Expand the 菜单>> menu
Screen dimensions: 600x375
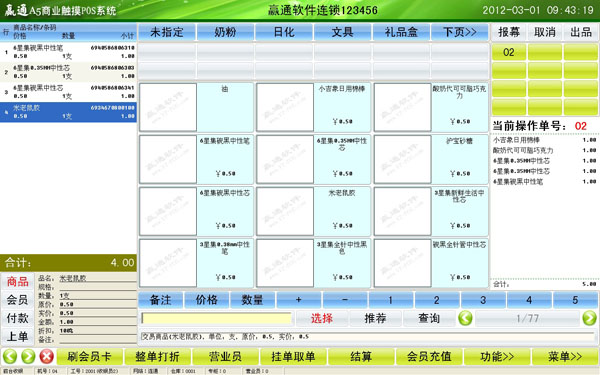565,357
